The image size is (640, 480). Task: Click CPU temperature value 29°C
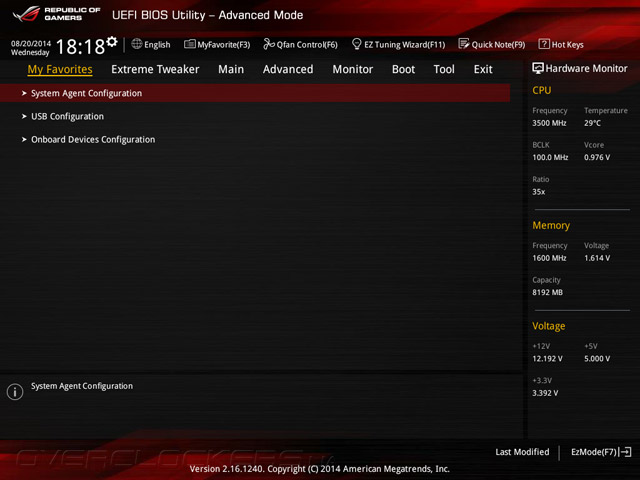click(x=592, y=123)
